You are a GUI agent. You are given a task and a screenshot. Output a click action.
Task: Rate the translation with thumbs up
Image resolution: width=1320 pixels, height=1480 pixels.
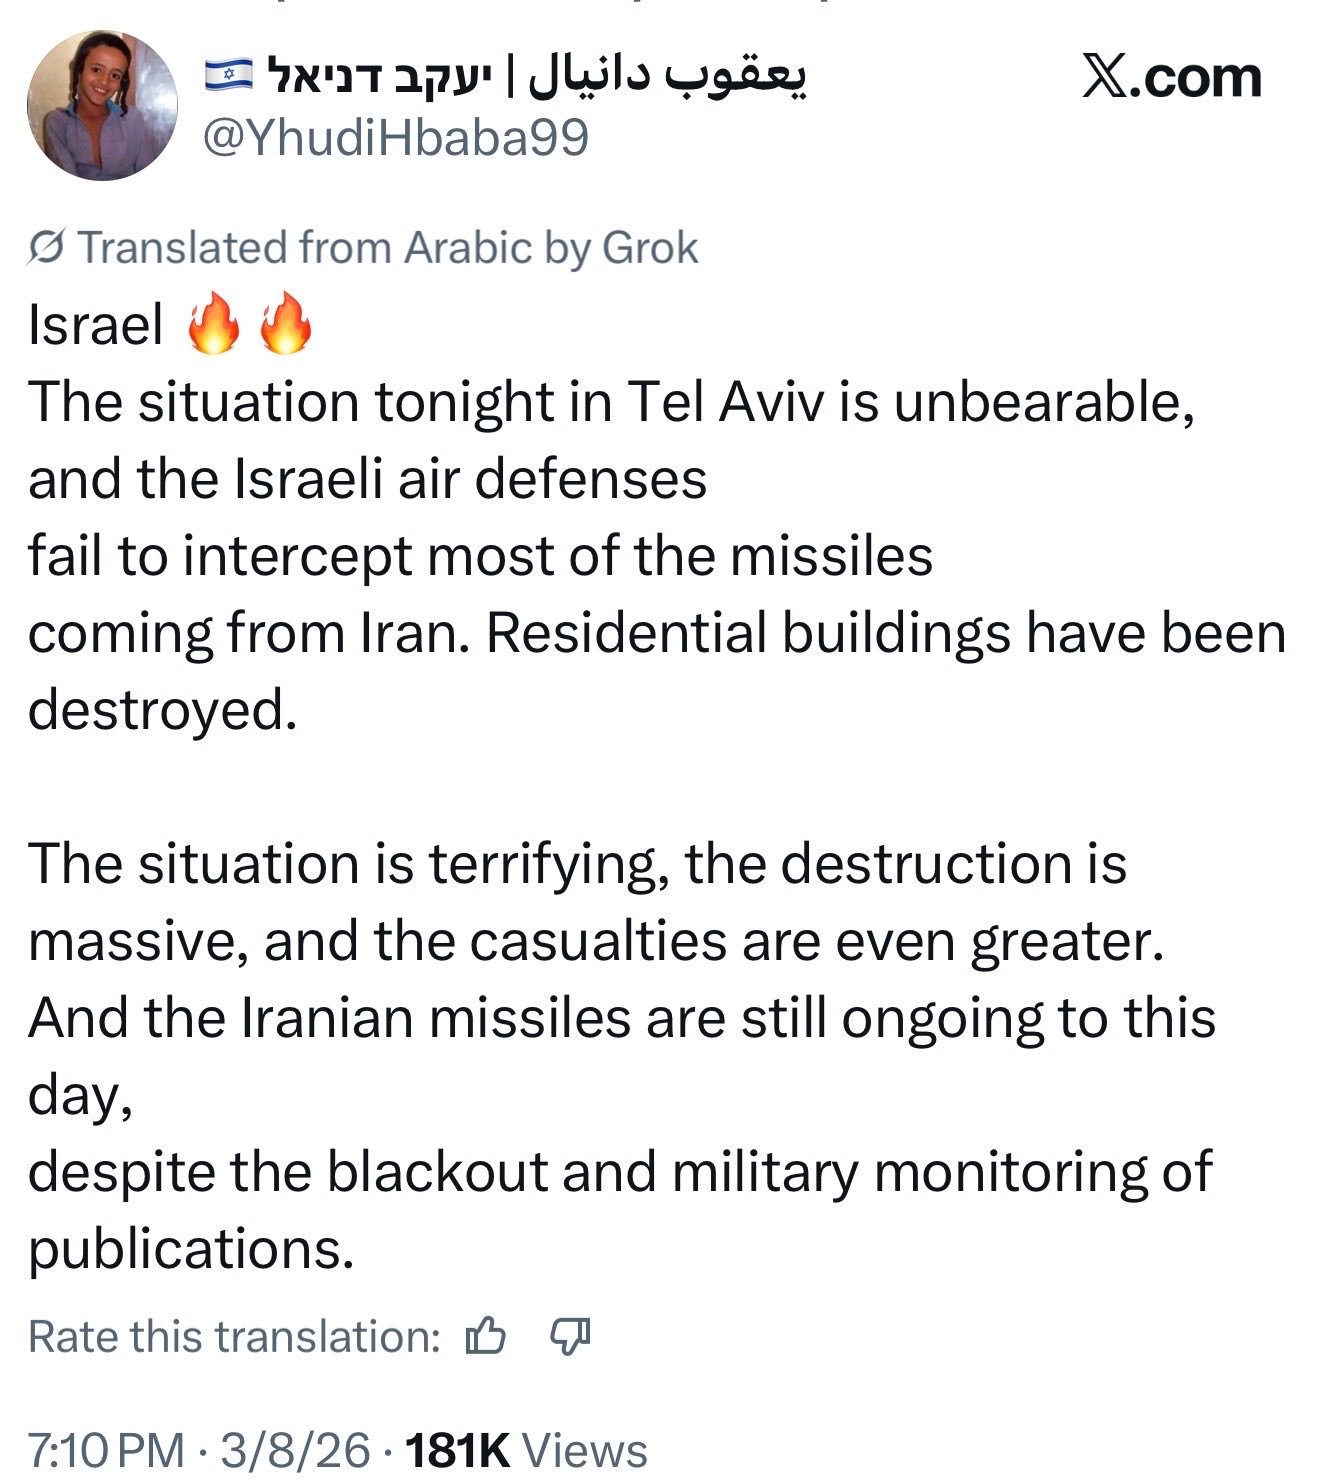pos(486,1335)
